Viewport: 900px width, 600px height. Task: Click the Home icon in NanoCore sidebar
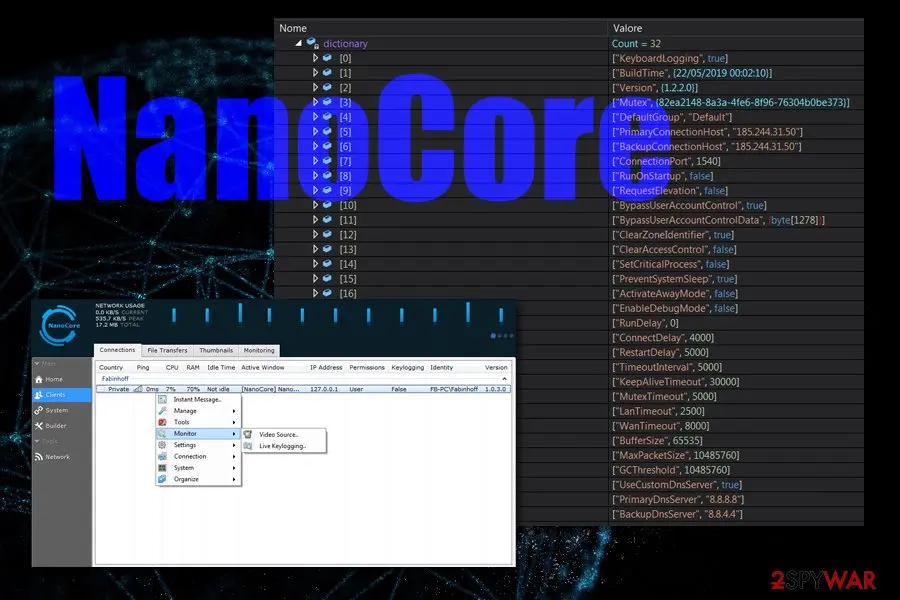coord(38,380)
